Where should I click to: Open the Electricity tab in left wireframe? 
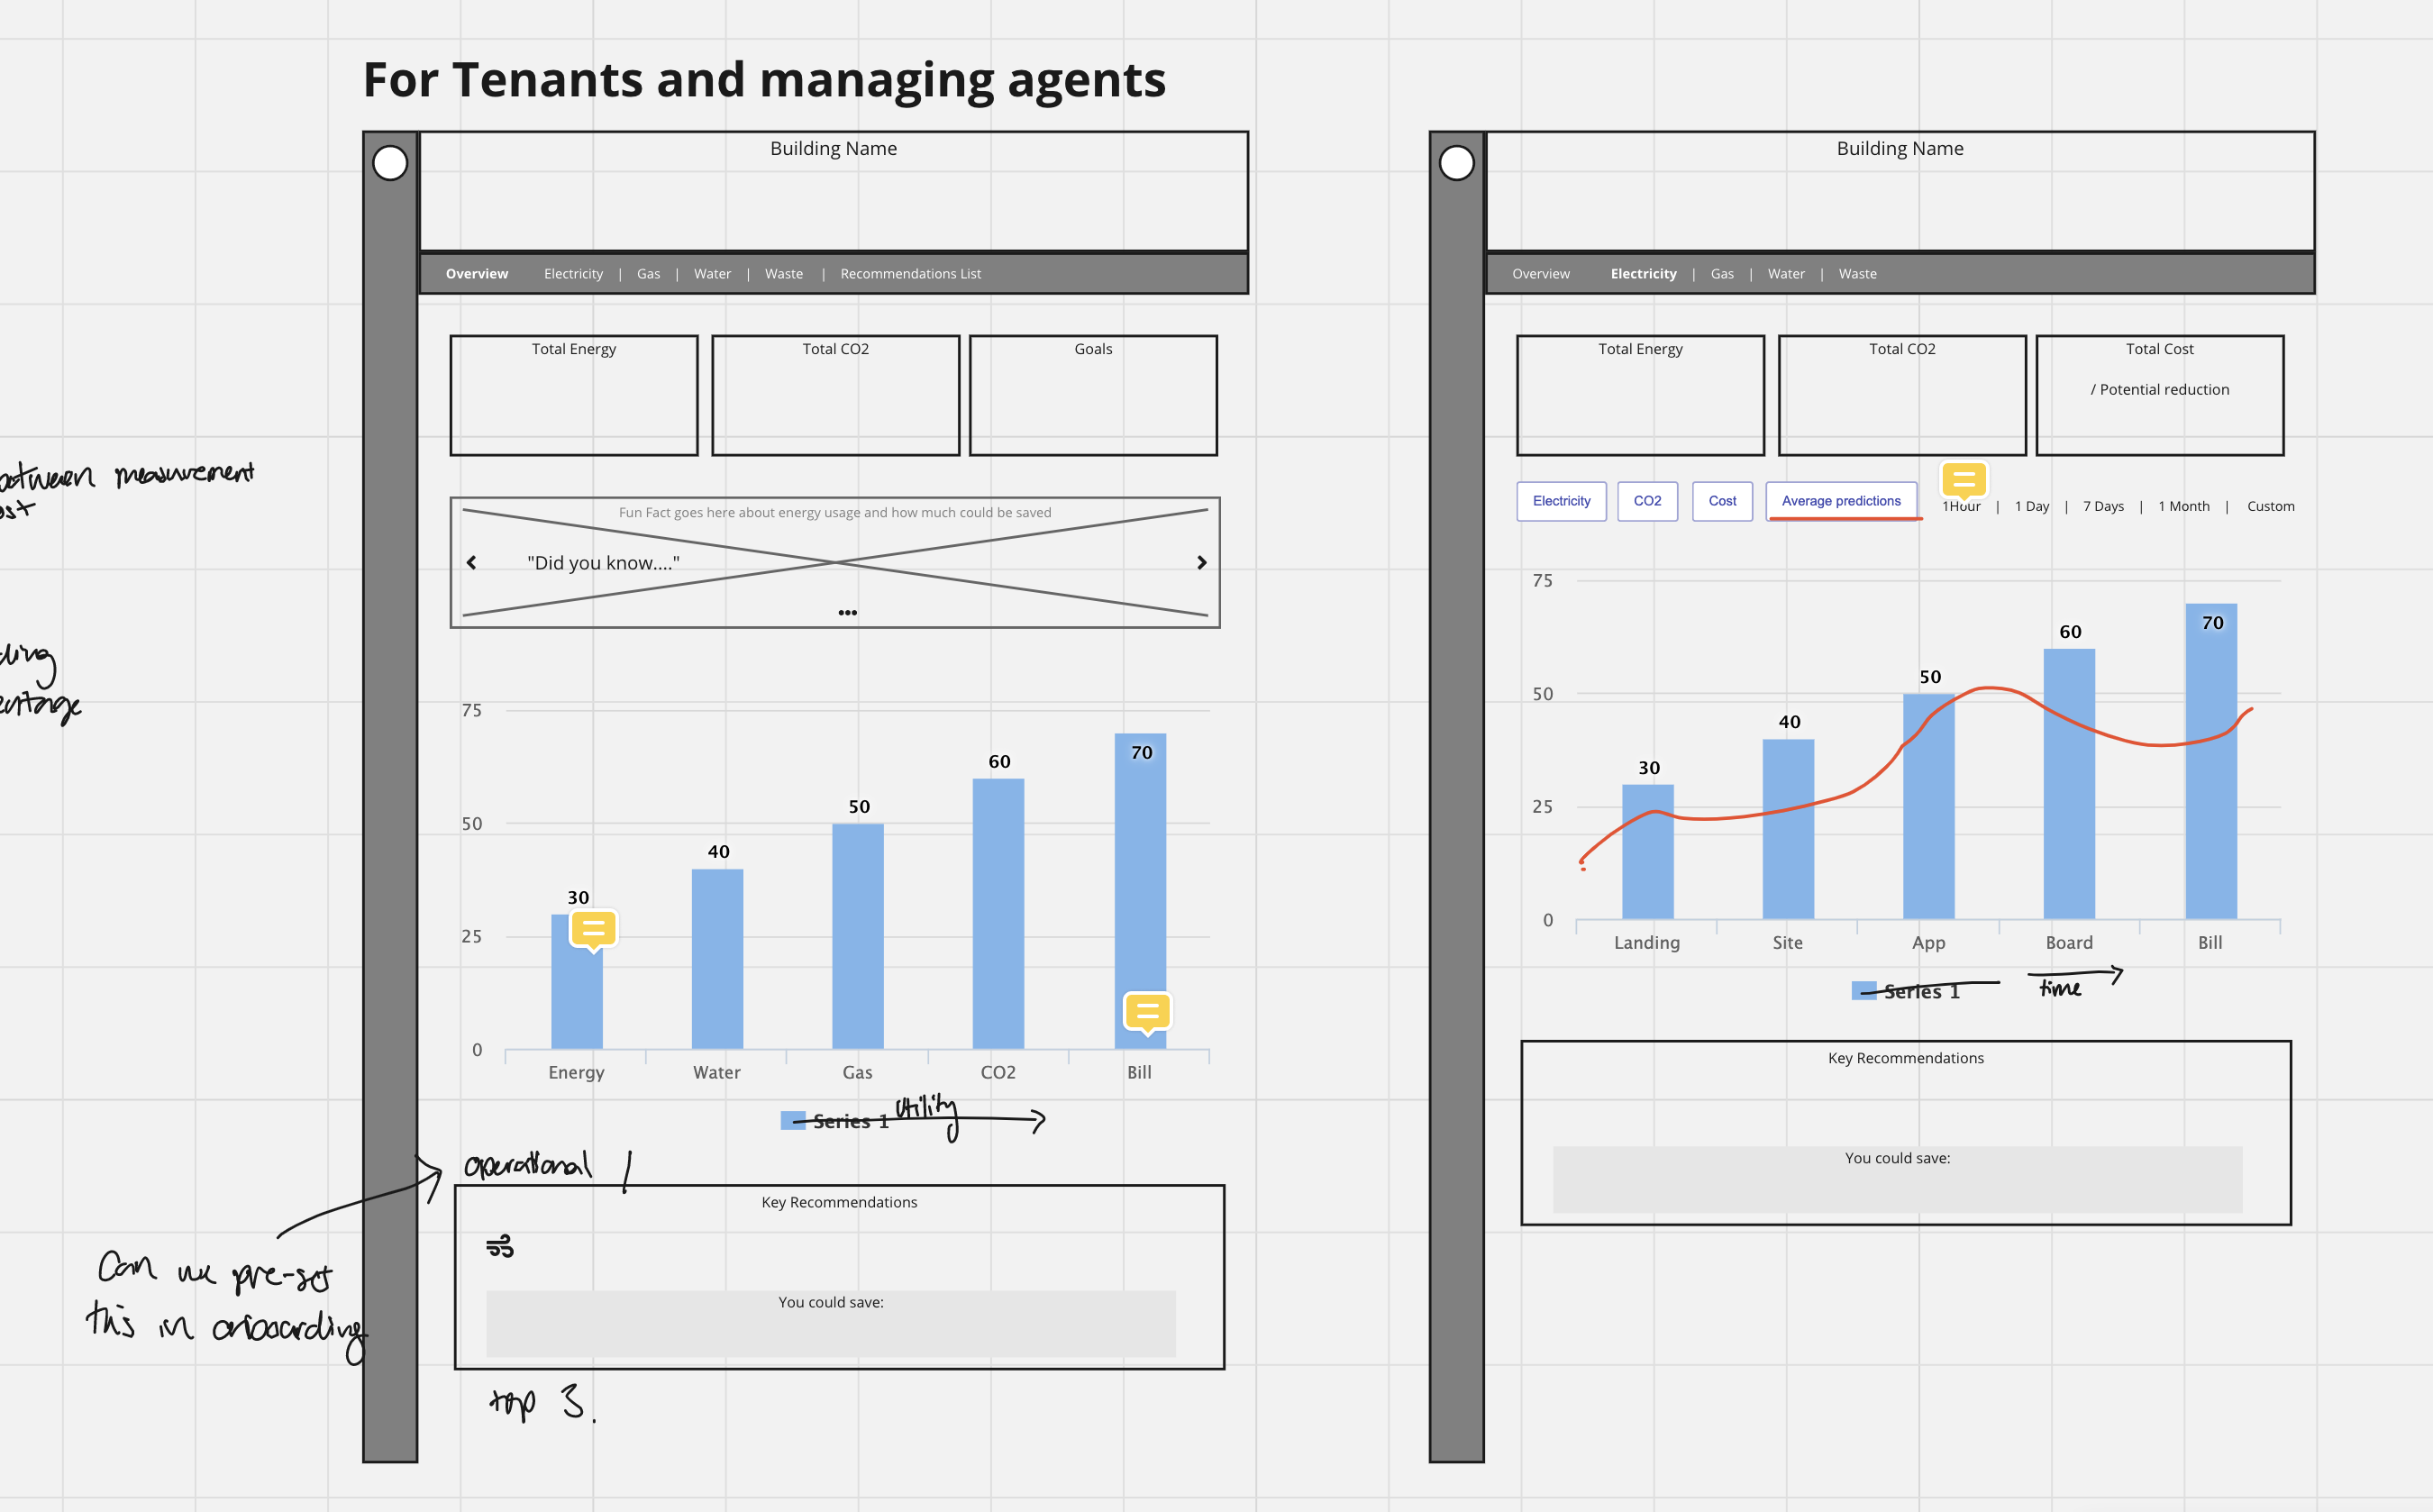[x=573, y=274]
